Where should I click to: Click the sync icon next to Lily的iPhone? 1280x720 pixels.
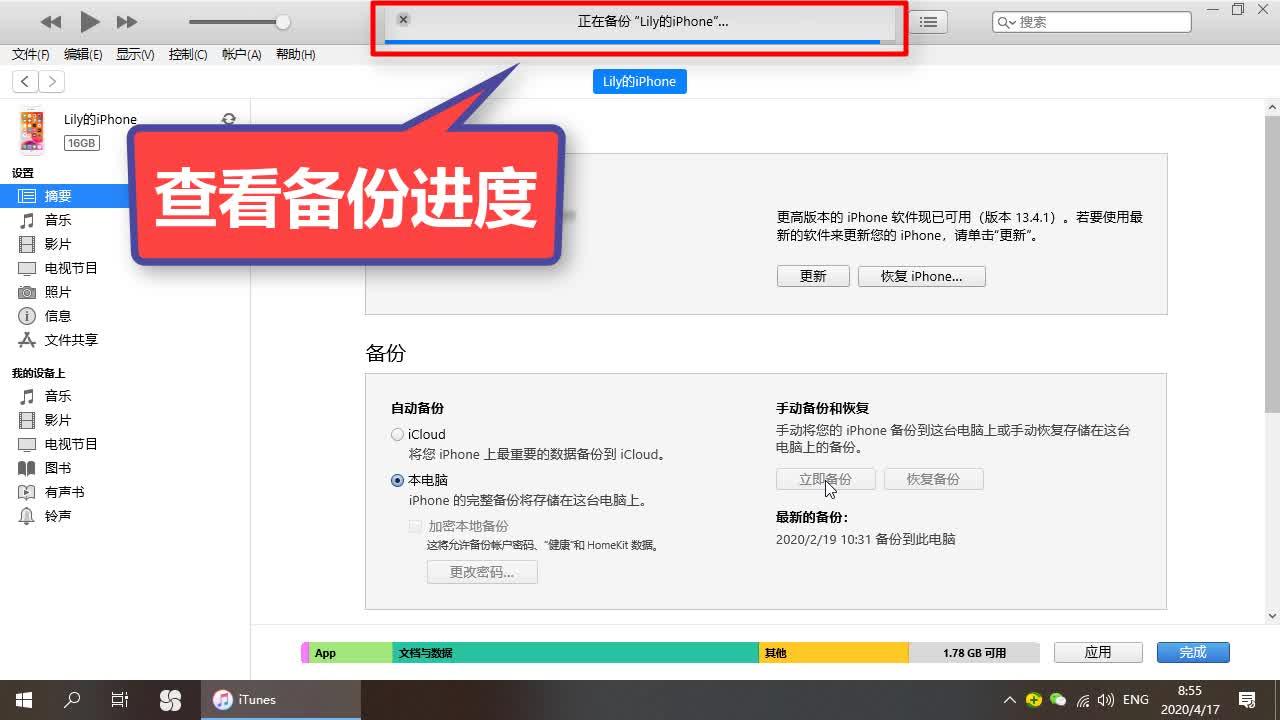[229, 119]
